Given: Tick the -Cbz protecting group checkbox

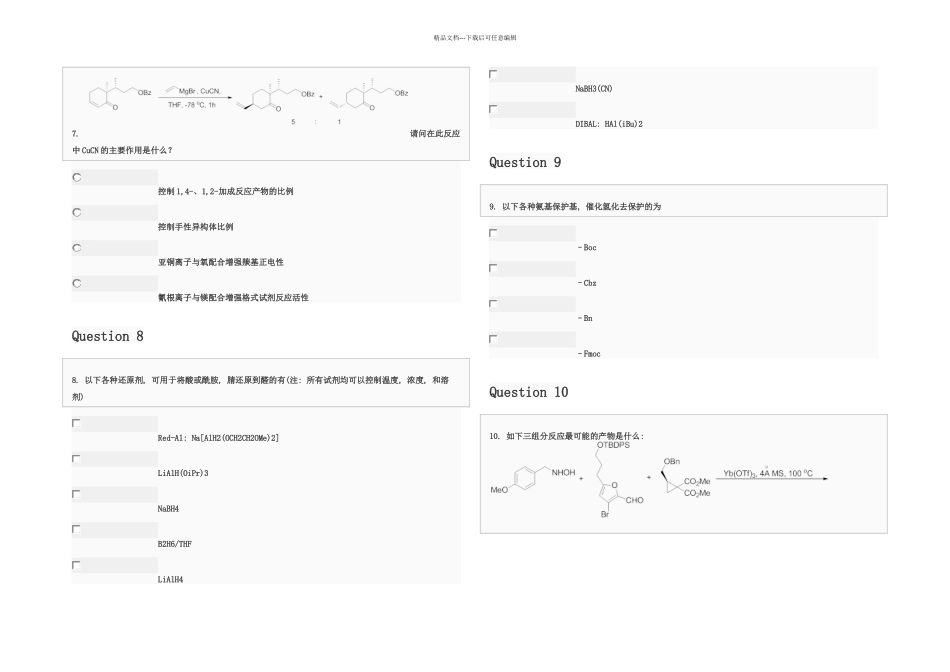Looking at the screenshot, I should coord(493,268).
